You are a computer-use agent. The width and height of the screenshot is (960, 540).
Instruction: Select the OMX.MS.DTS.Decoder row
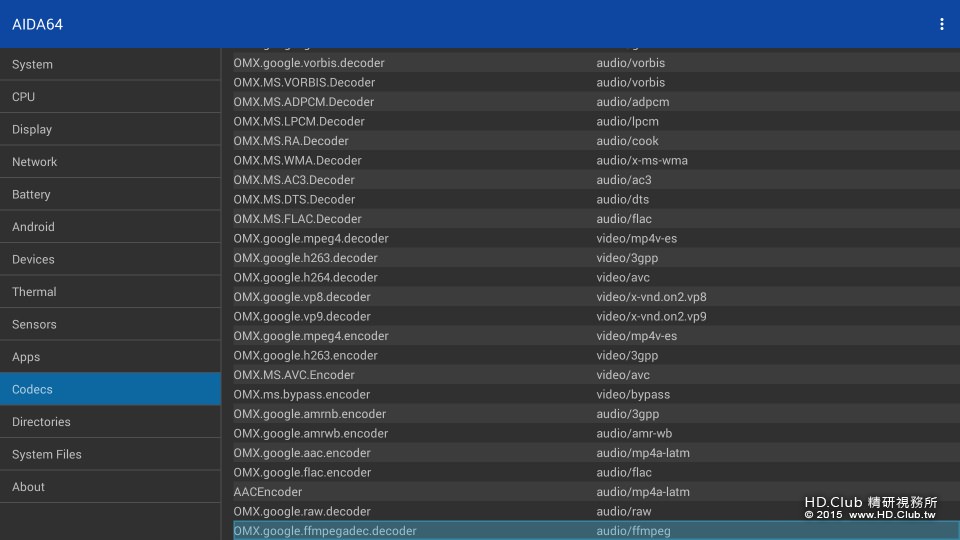(x=596, y=200)
